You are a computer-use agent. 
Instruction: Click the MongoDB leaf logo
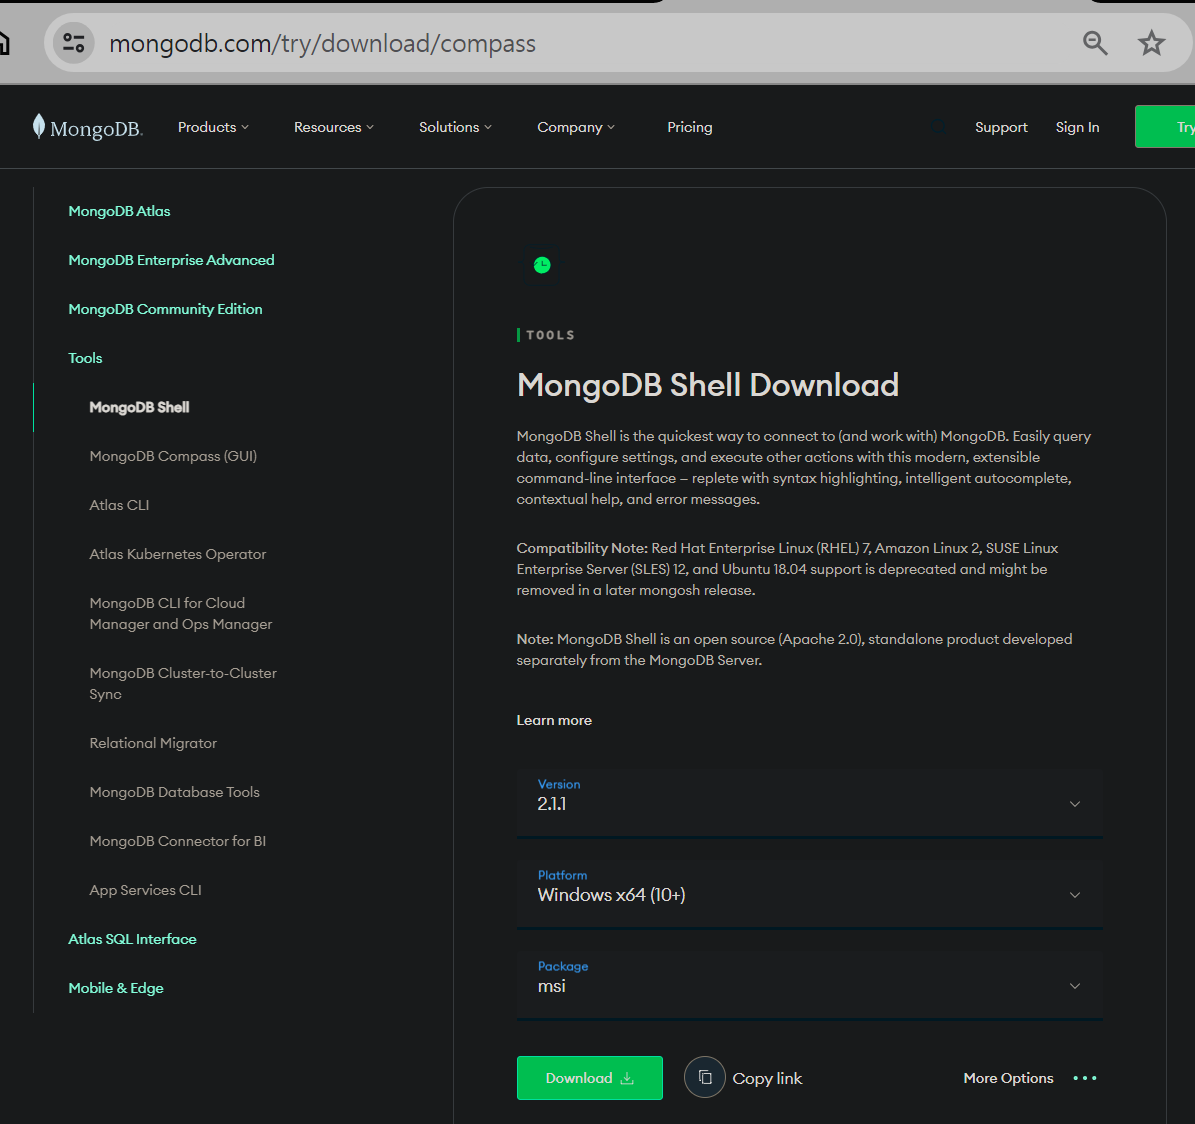(87, 127)
